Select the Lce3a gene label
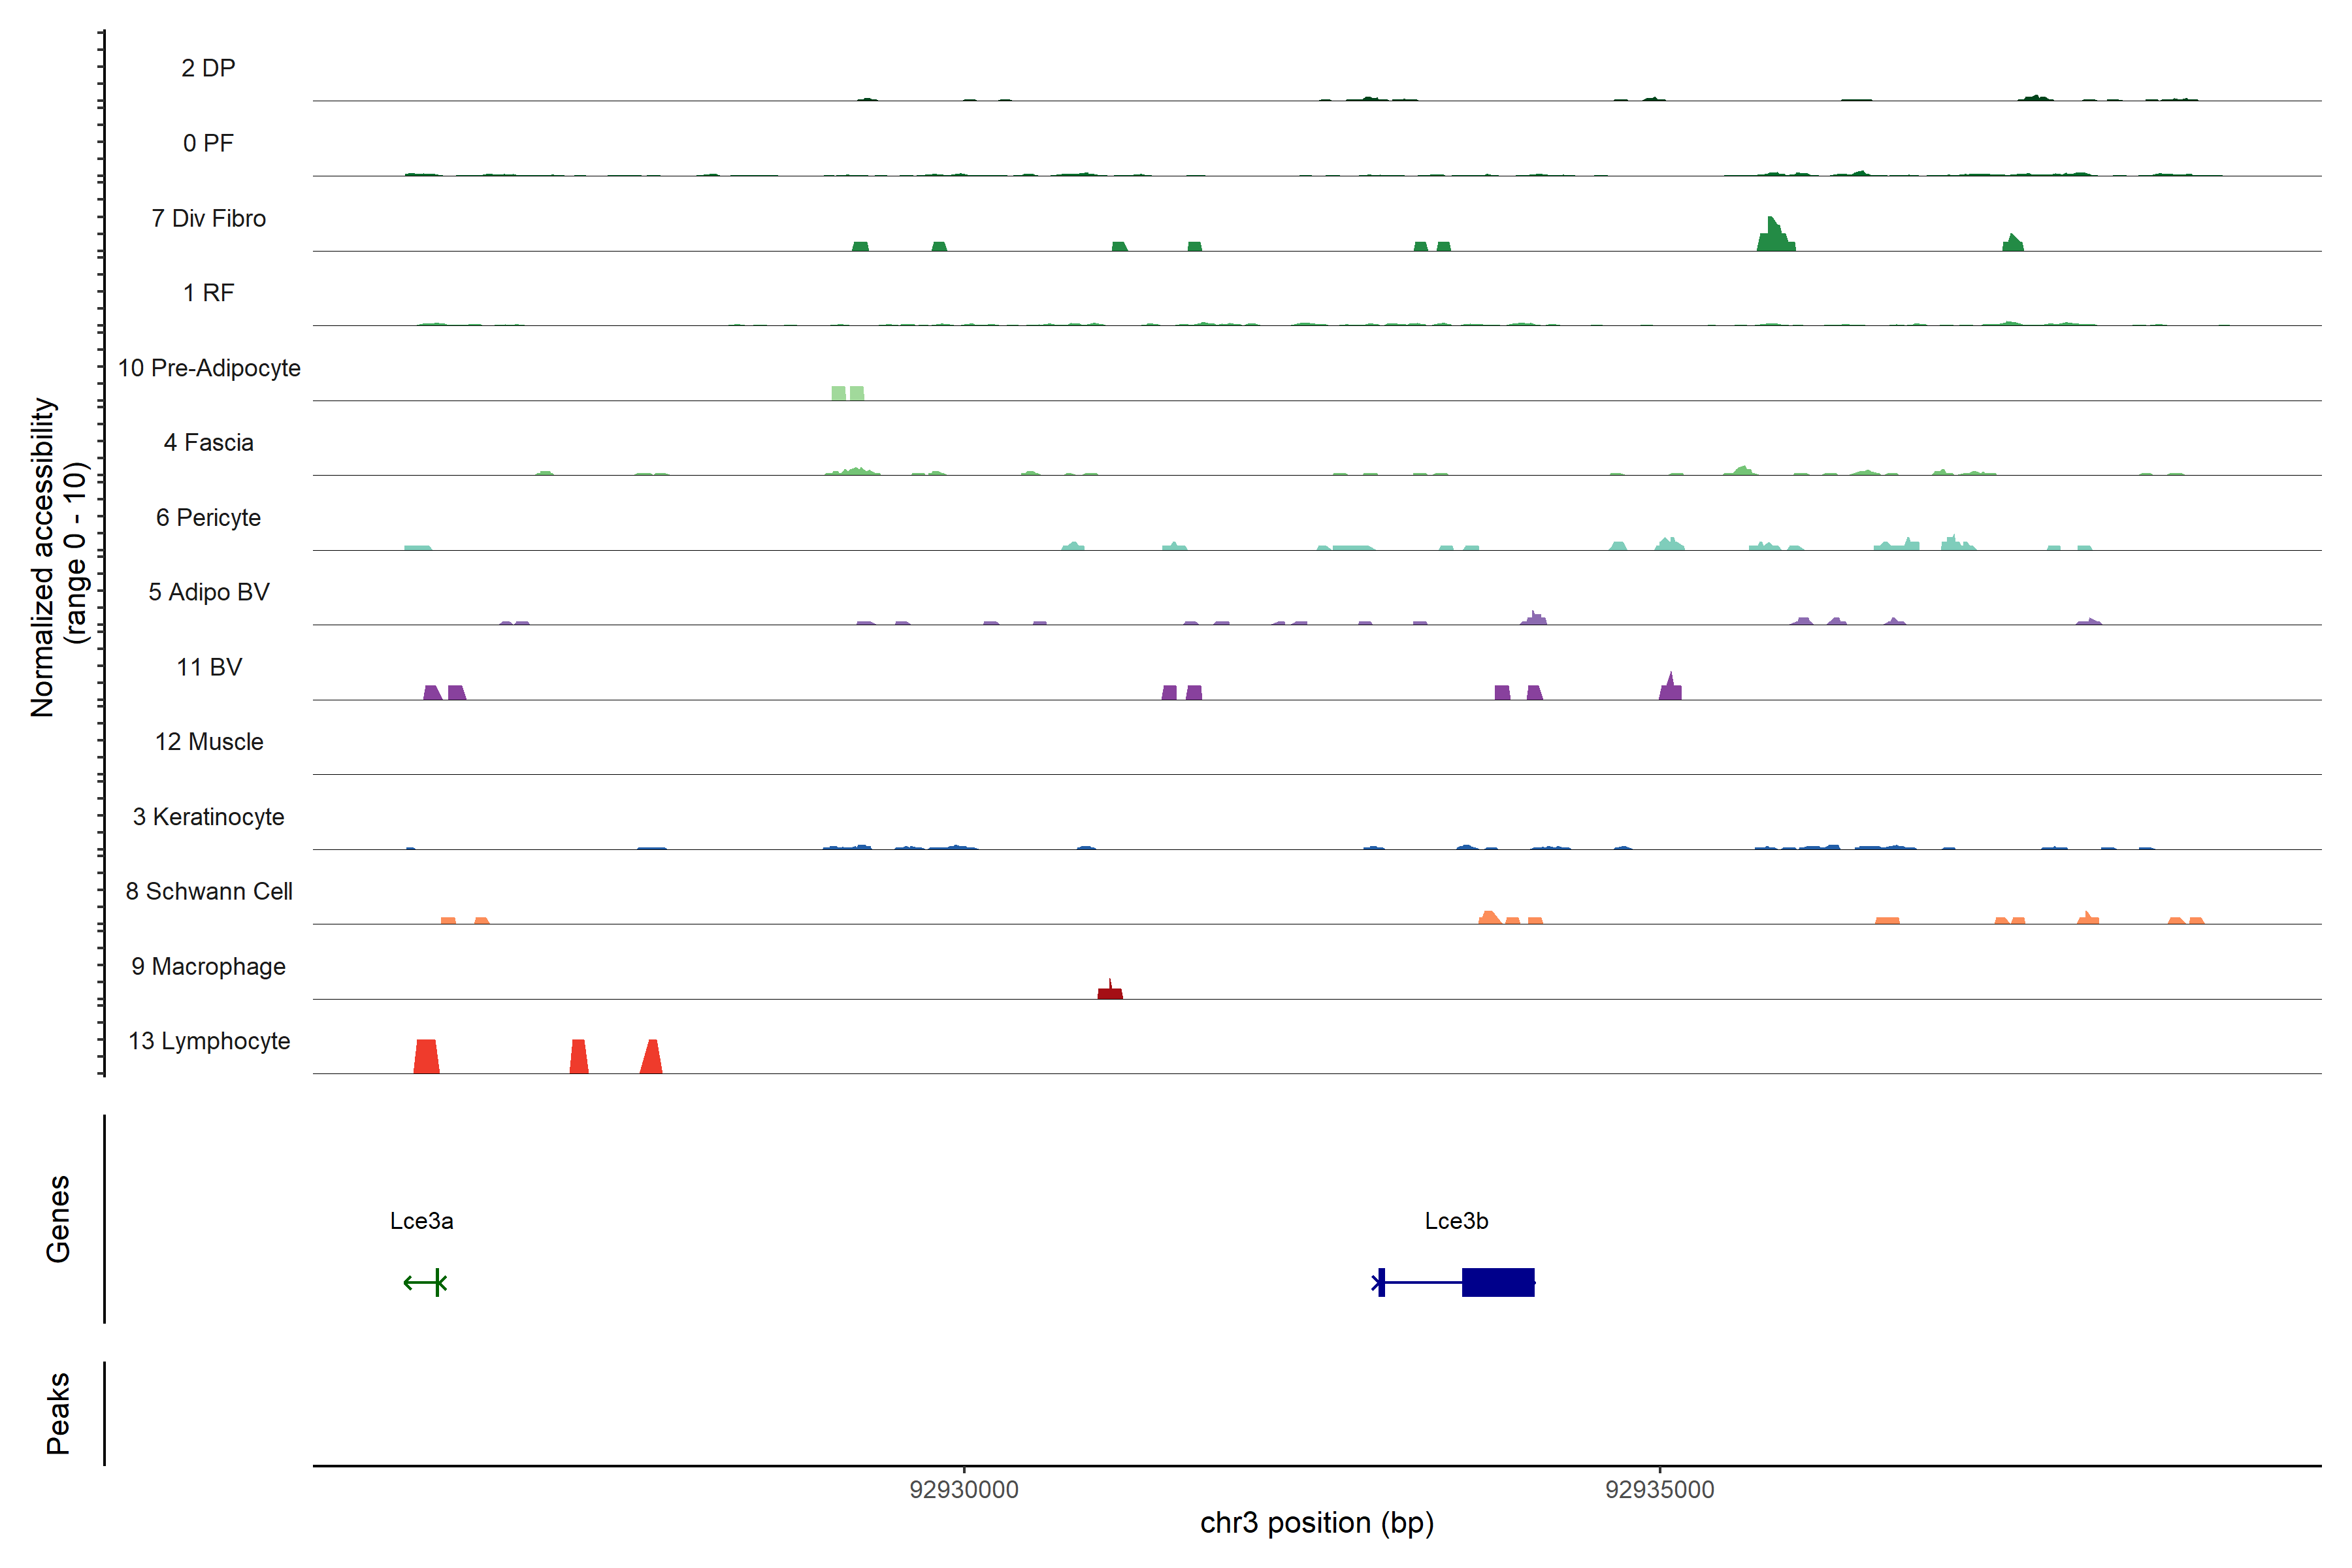The width and height of the screenshot is (2352, 1568). pos(421,1221)
